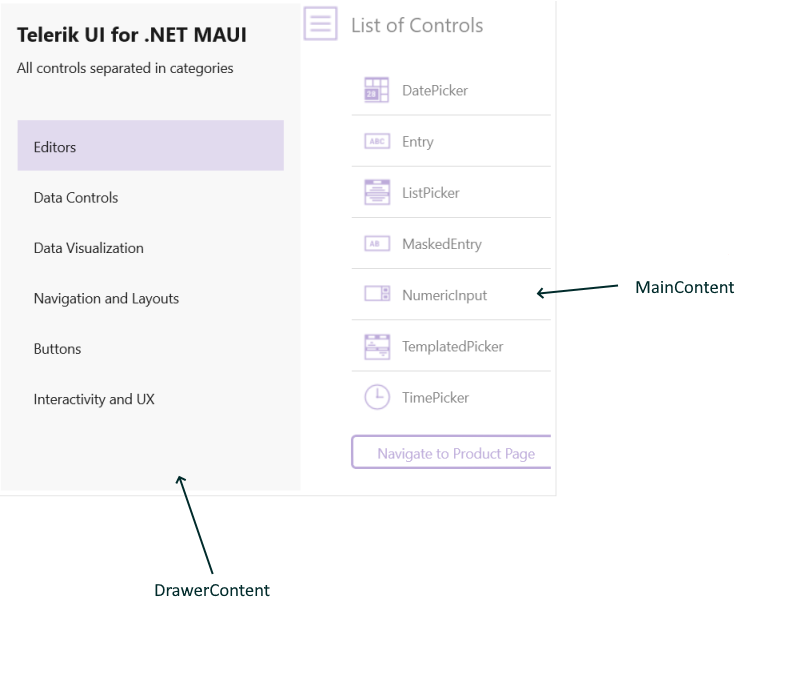Select the Editors category
The height and width of the screenshot is (700, 800).
pyautogui.click(x=54, y=146)
